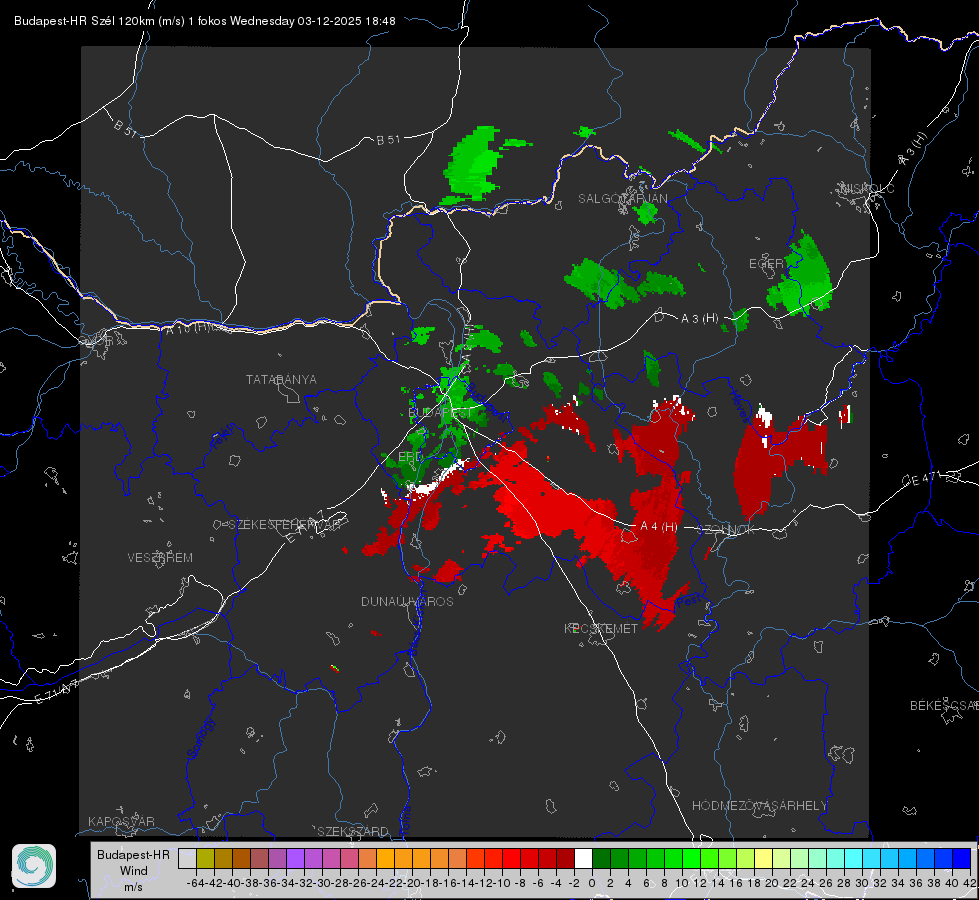This screenshot has width=979, height=900.
Task: Pick the dark green swatch between 0 and 2
Action: point(601,858)
